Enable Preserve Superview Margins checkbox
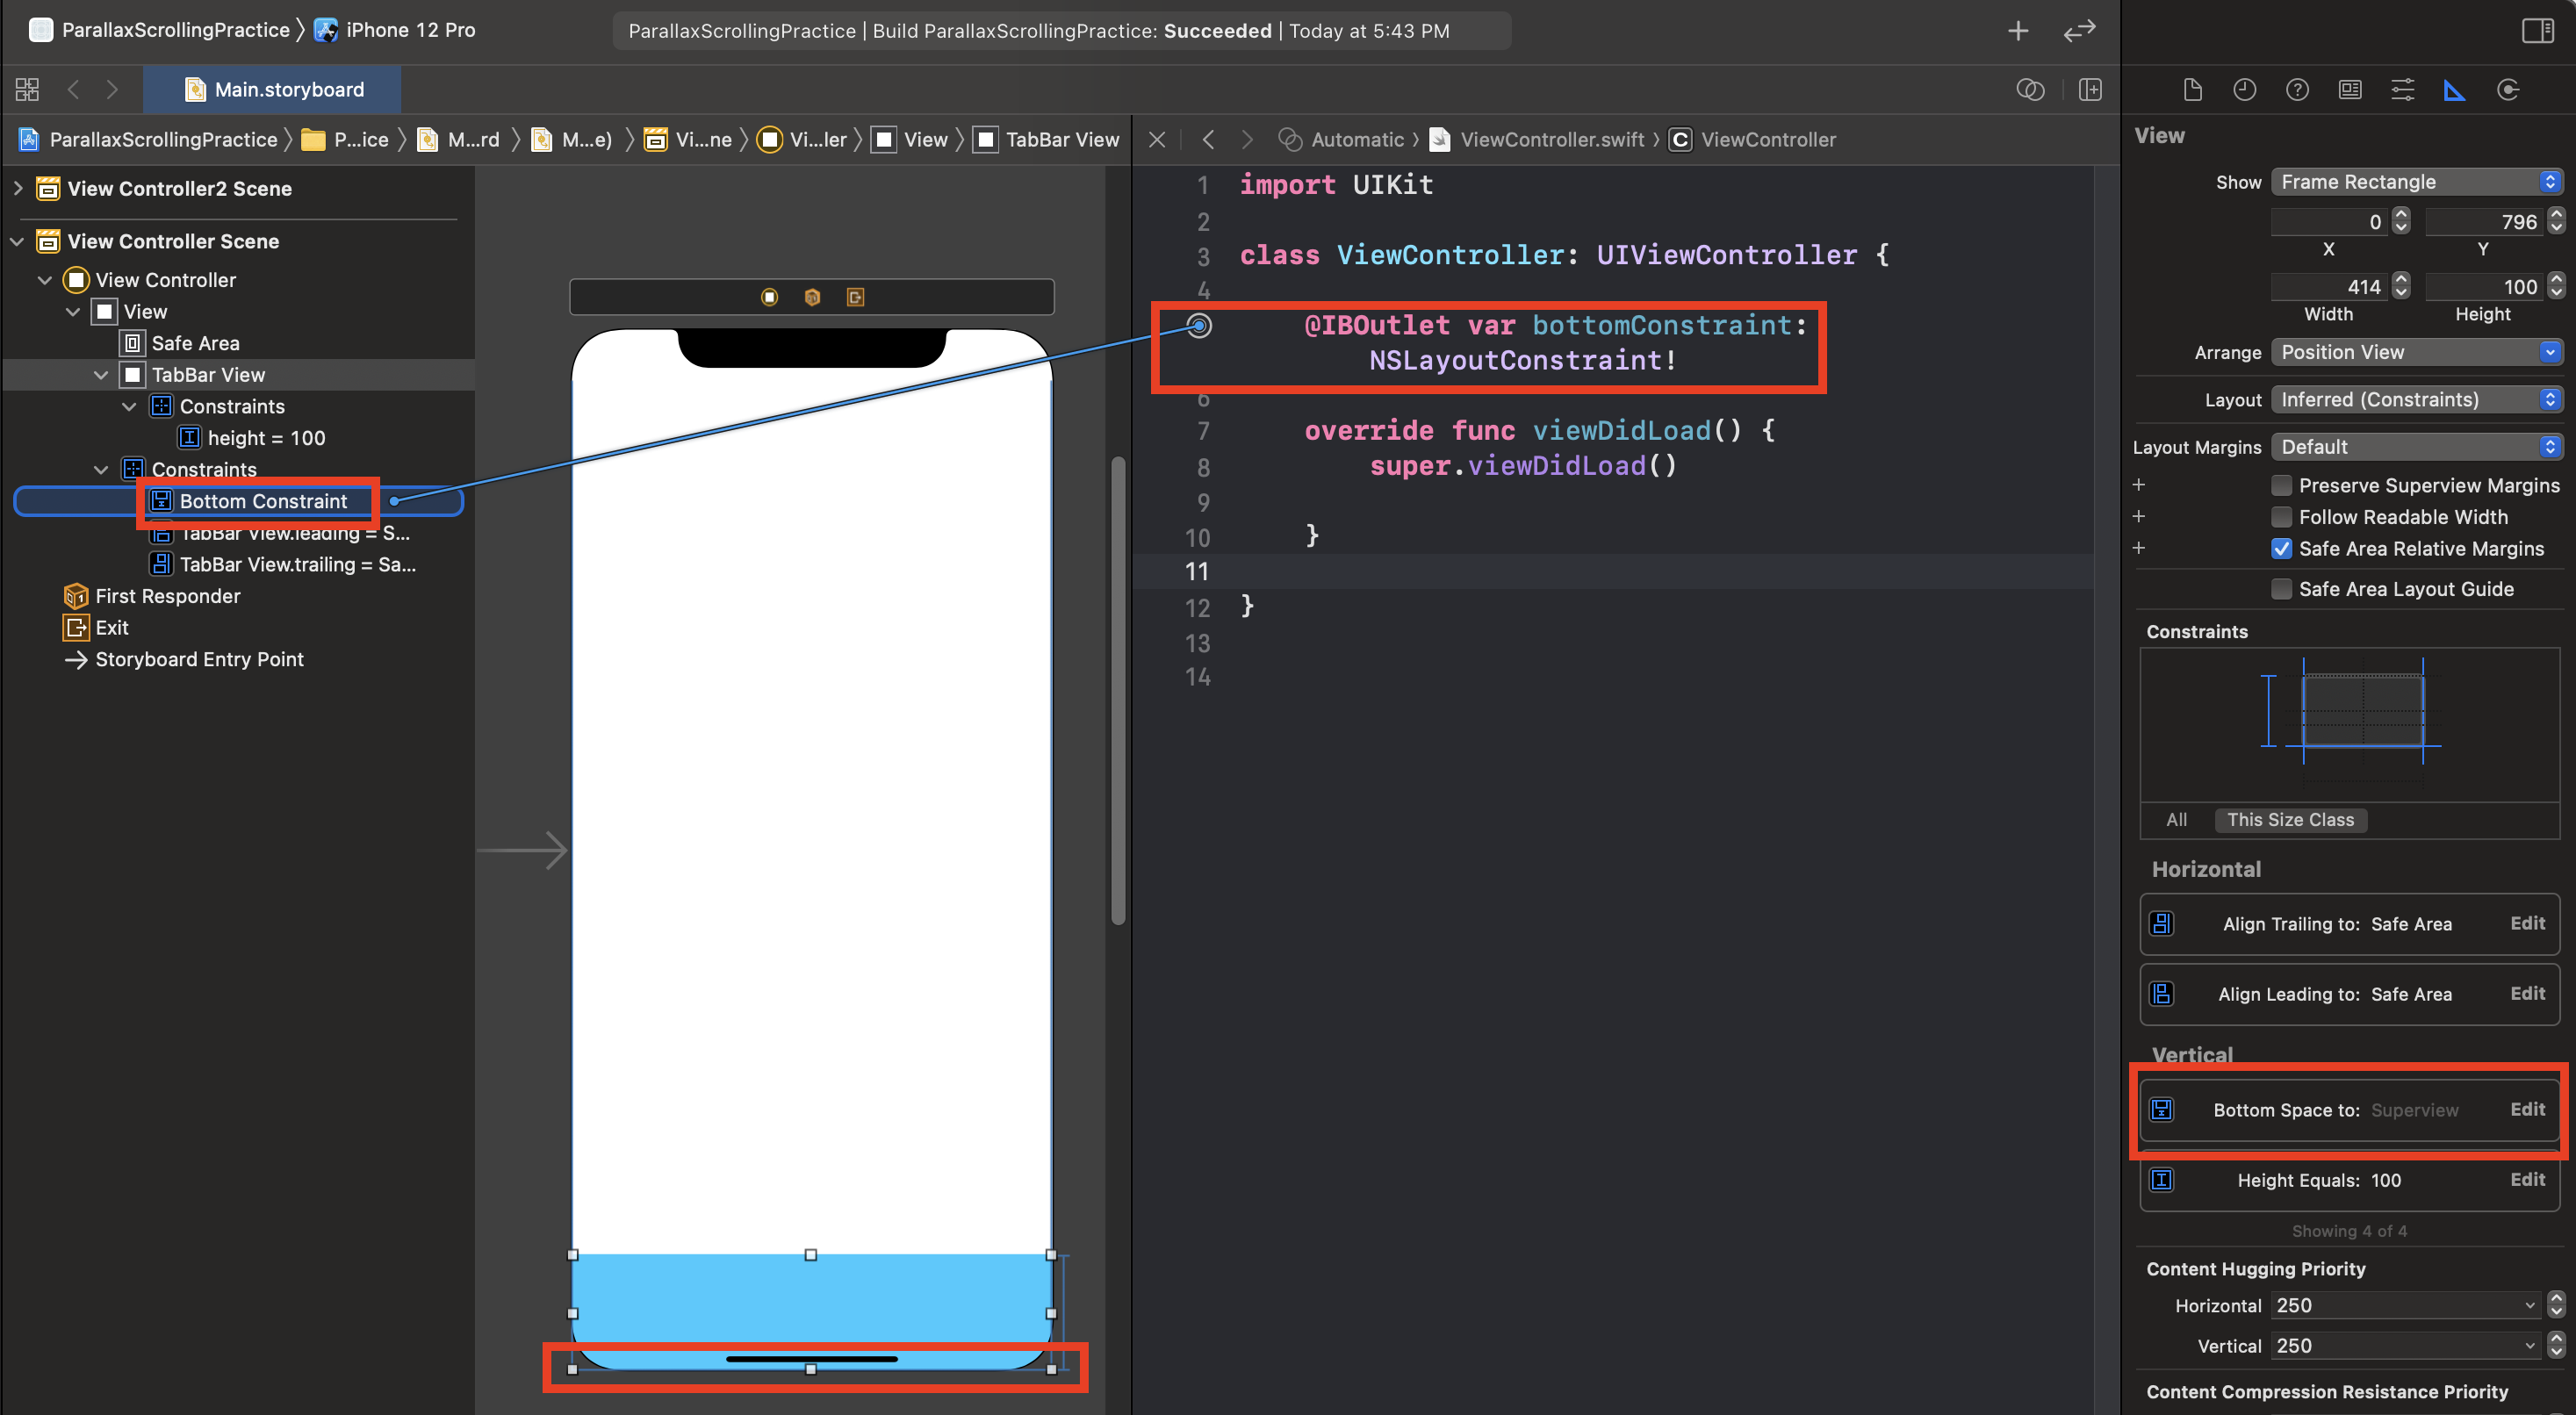The height and width of the screenshot is (1415, 2576). click(x=2282, y=485)
